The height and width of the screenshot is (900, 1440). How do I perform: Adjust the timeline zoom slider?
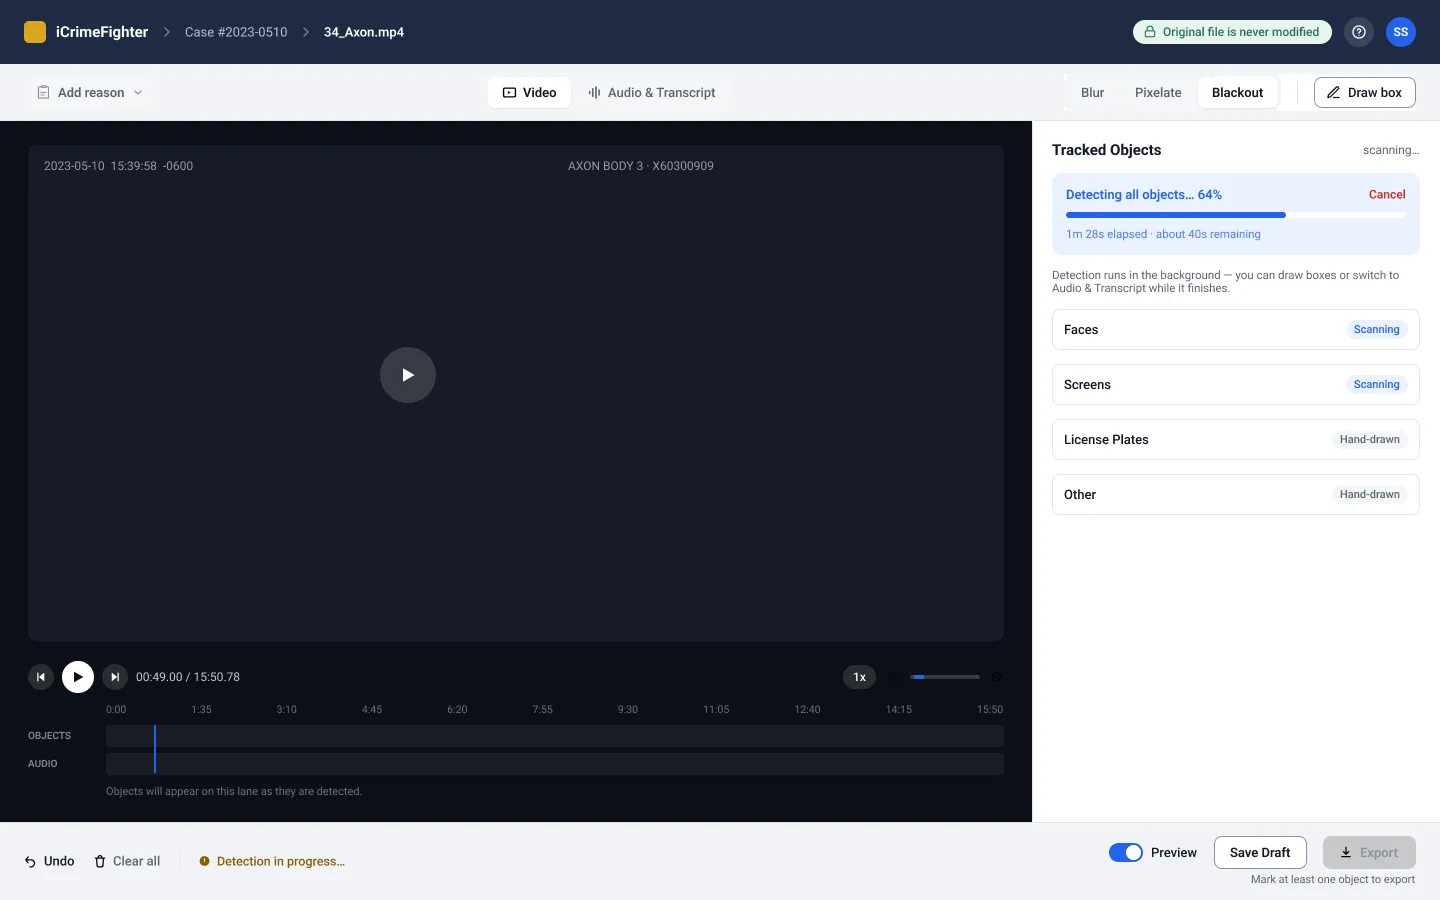point(945,677)
